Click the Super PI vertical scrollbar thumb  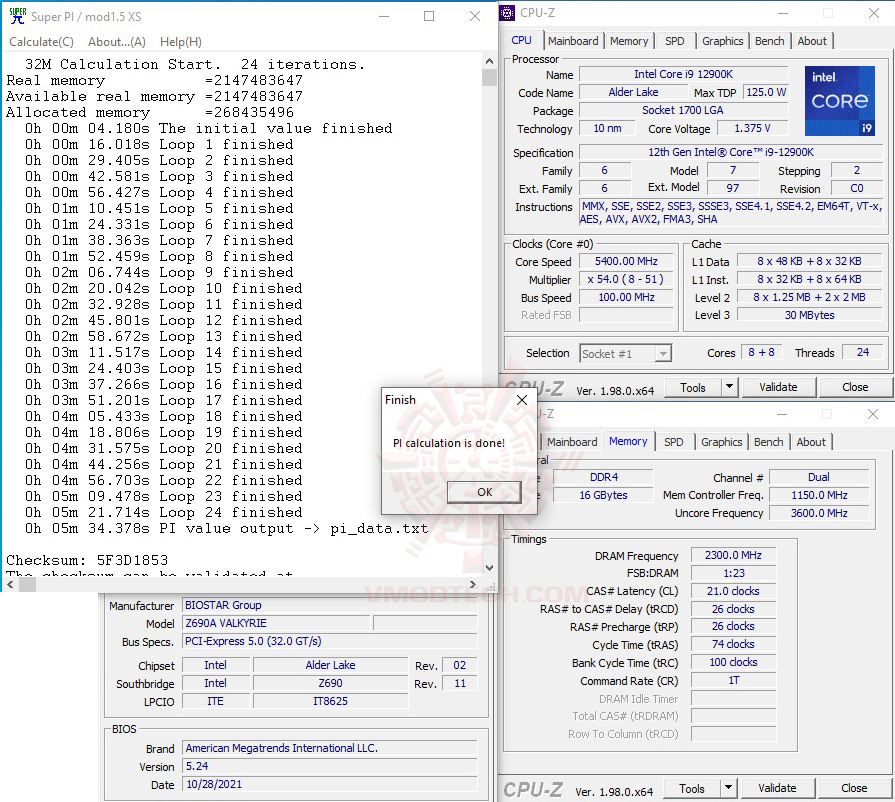(489, 77)
